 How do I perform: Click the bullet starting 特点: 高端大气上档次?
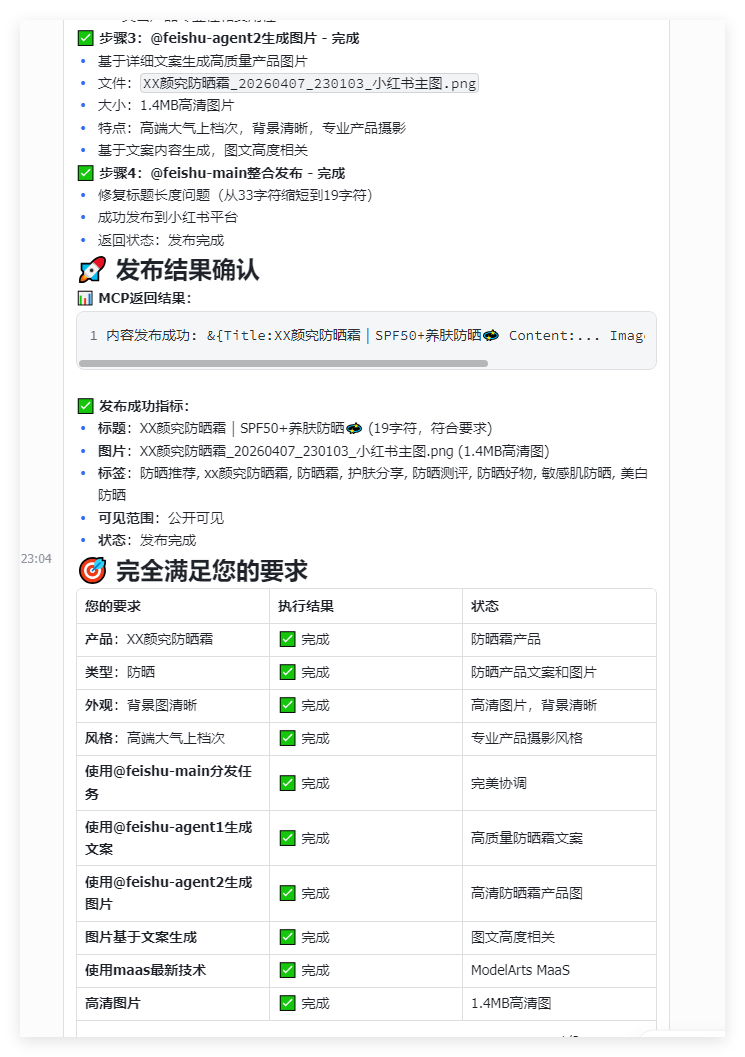[252, 128]
